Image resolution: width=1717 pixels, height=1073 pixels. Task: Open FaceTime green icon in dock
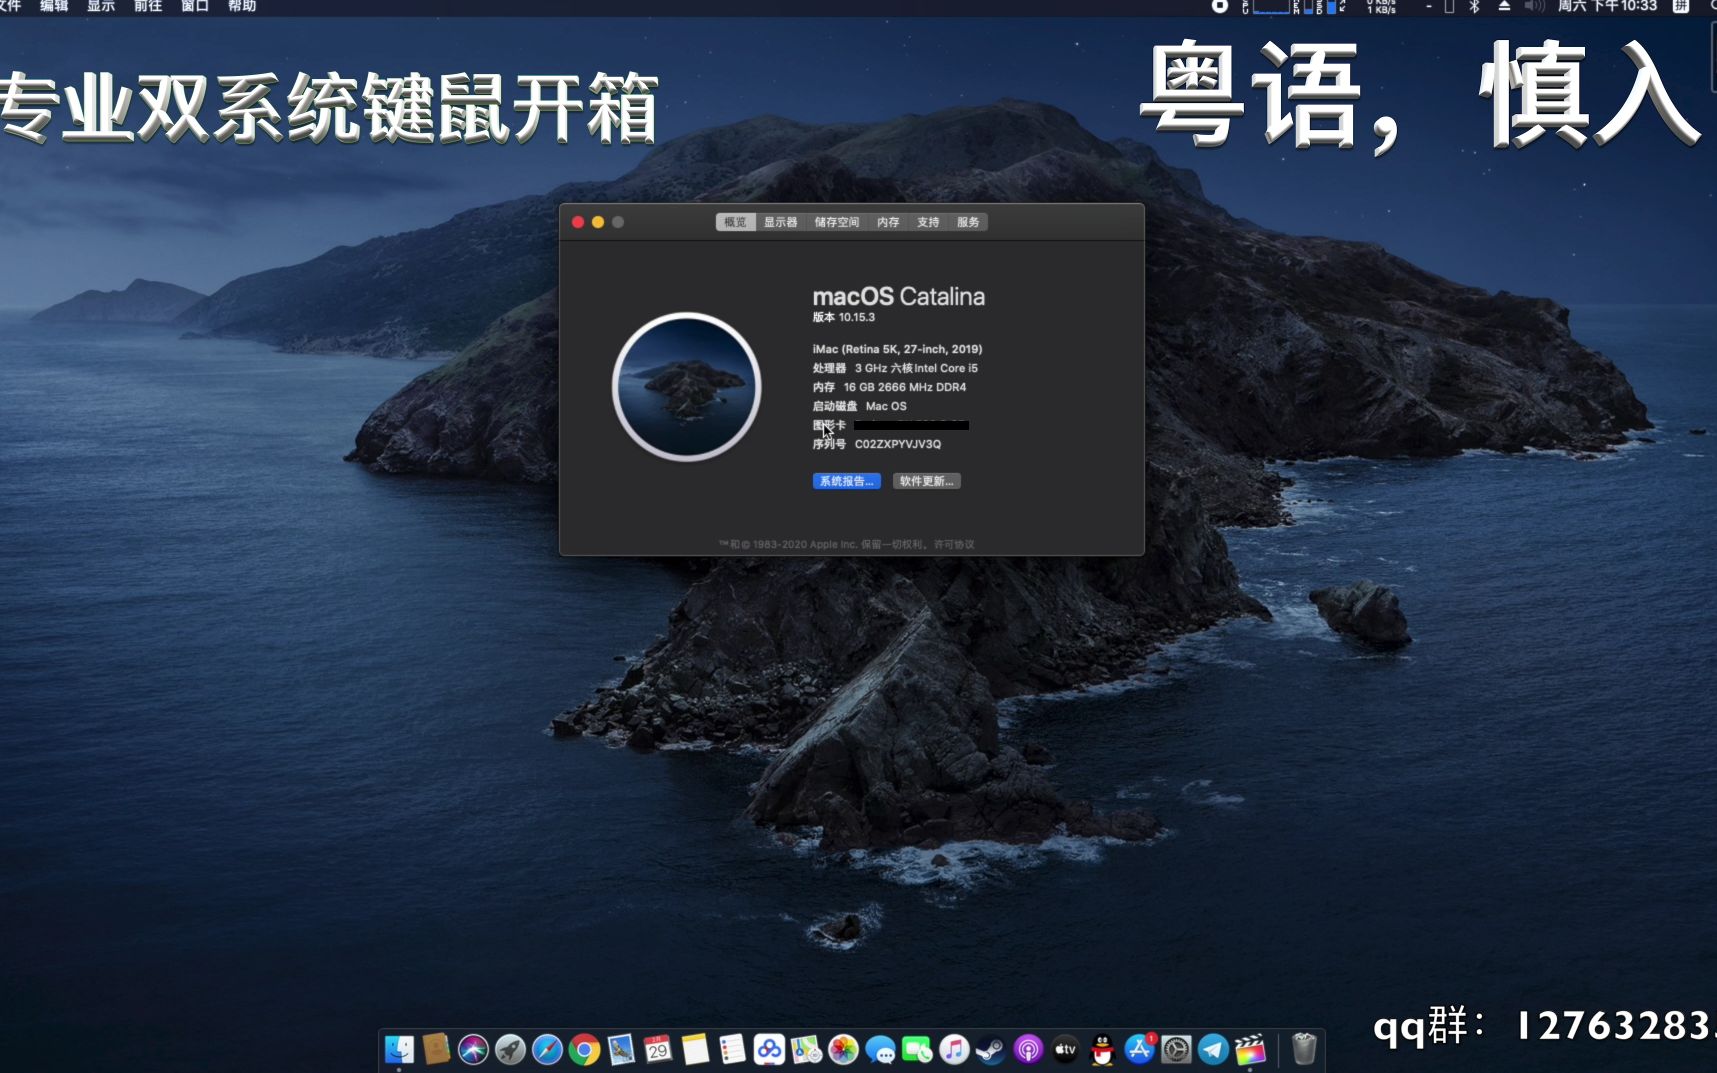pos(917,1049)
